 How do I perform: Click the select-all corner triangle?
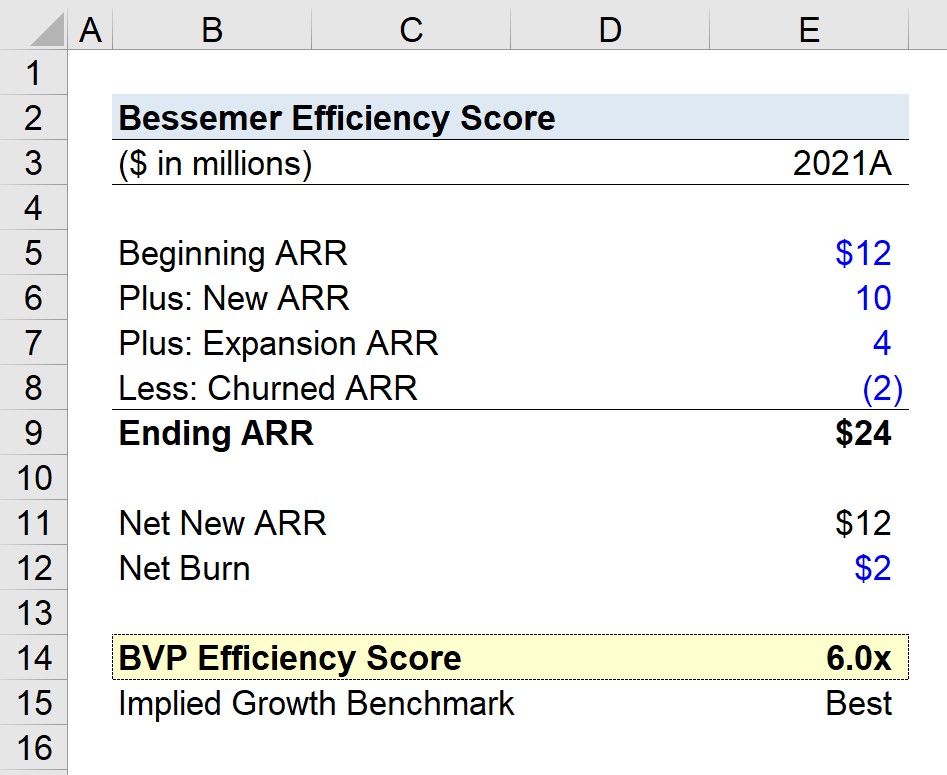point(47,30)
